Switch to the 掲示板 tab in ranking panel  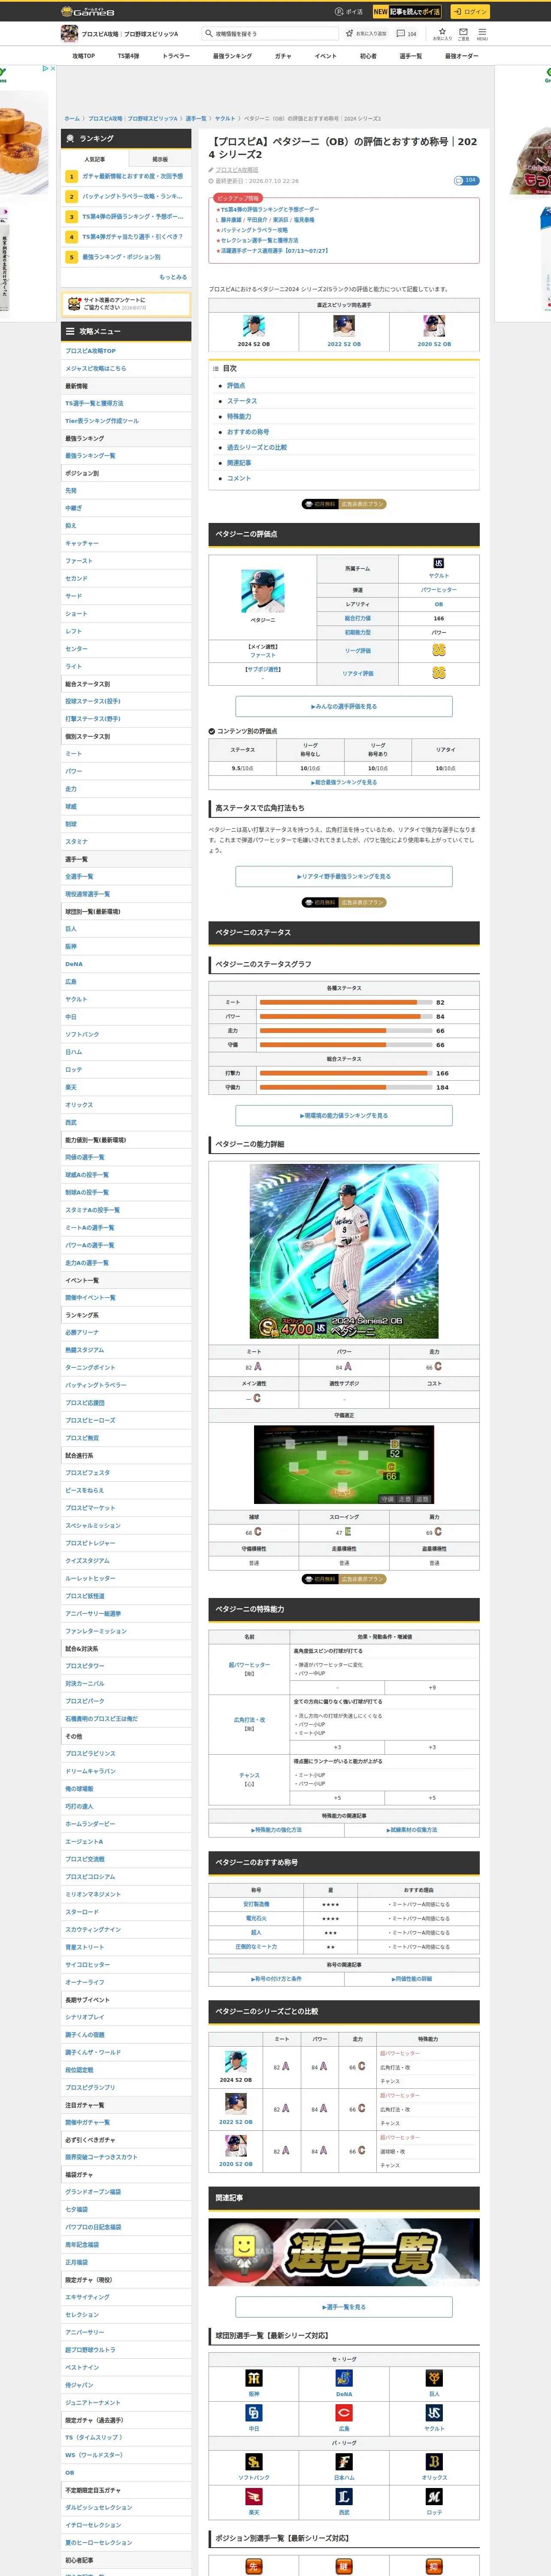click(159, 159)
